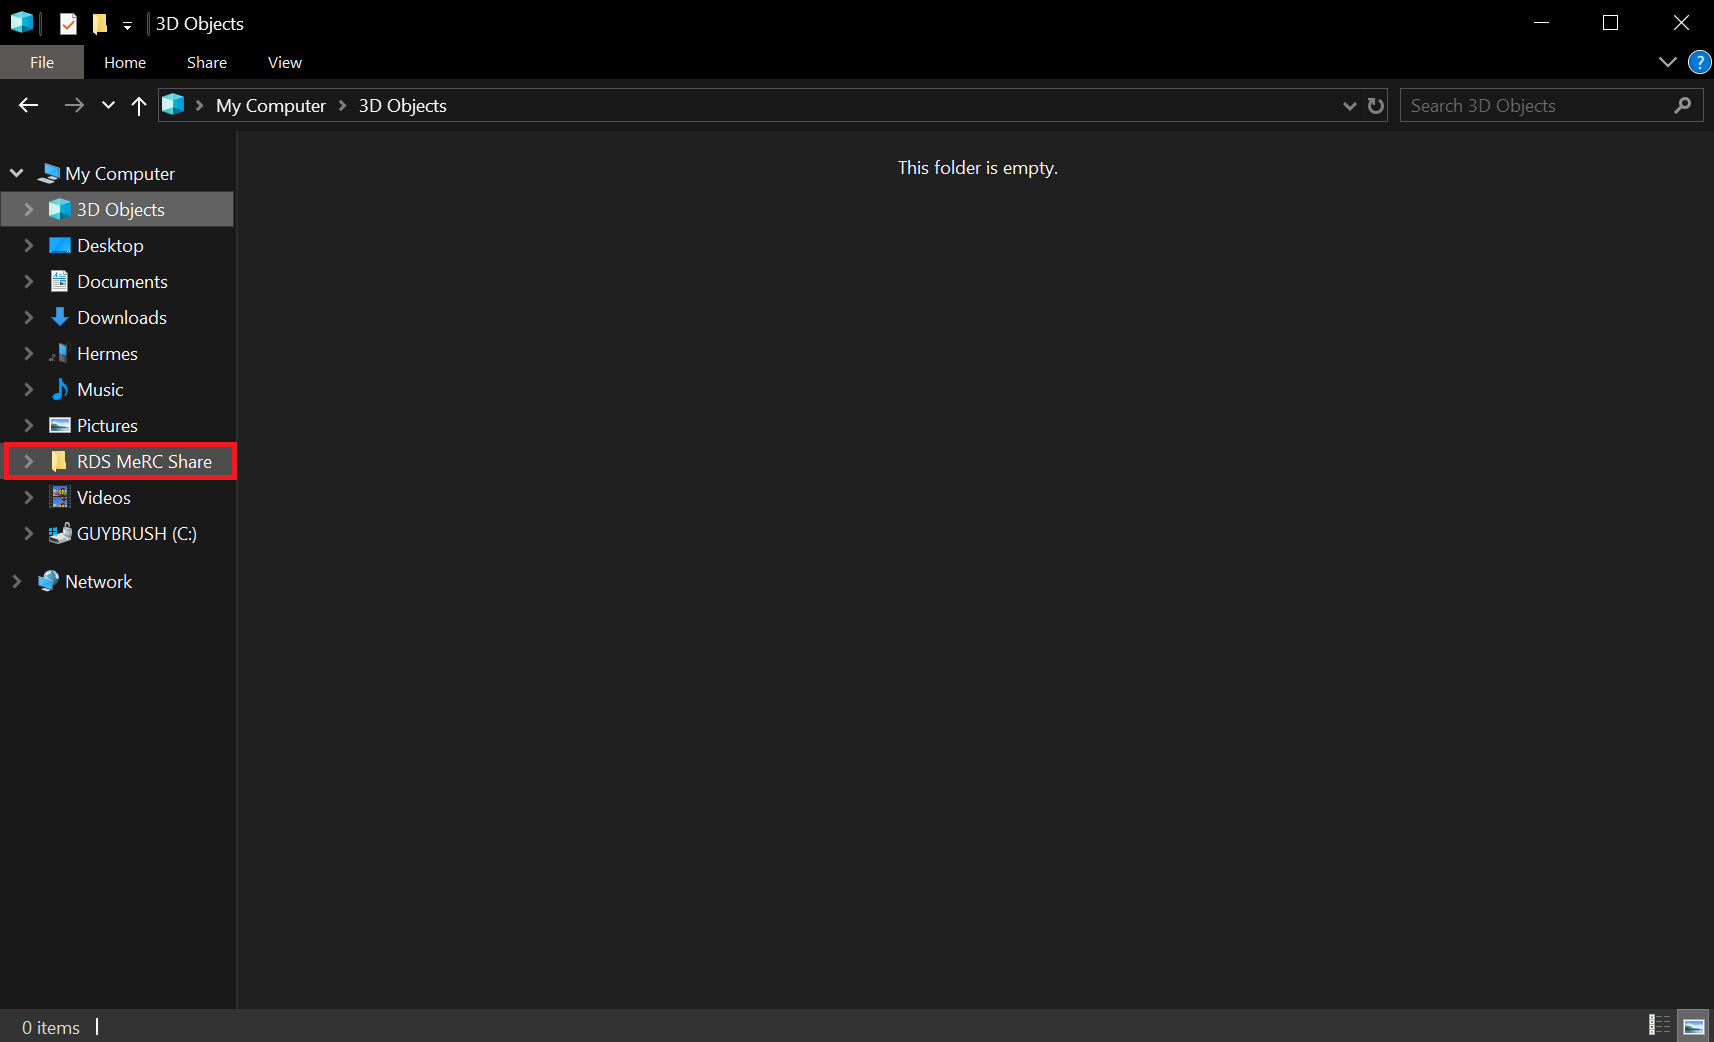Image resolution: width=1714 pixels, height=1042 pixels.
Task: Open address bar history dropdown
Action: [1349, 105]
